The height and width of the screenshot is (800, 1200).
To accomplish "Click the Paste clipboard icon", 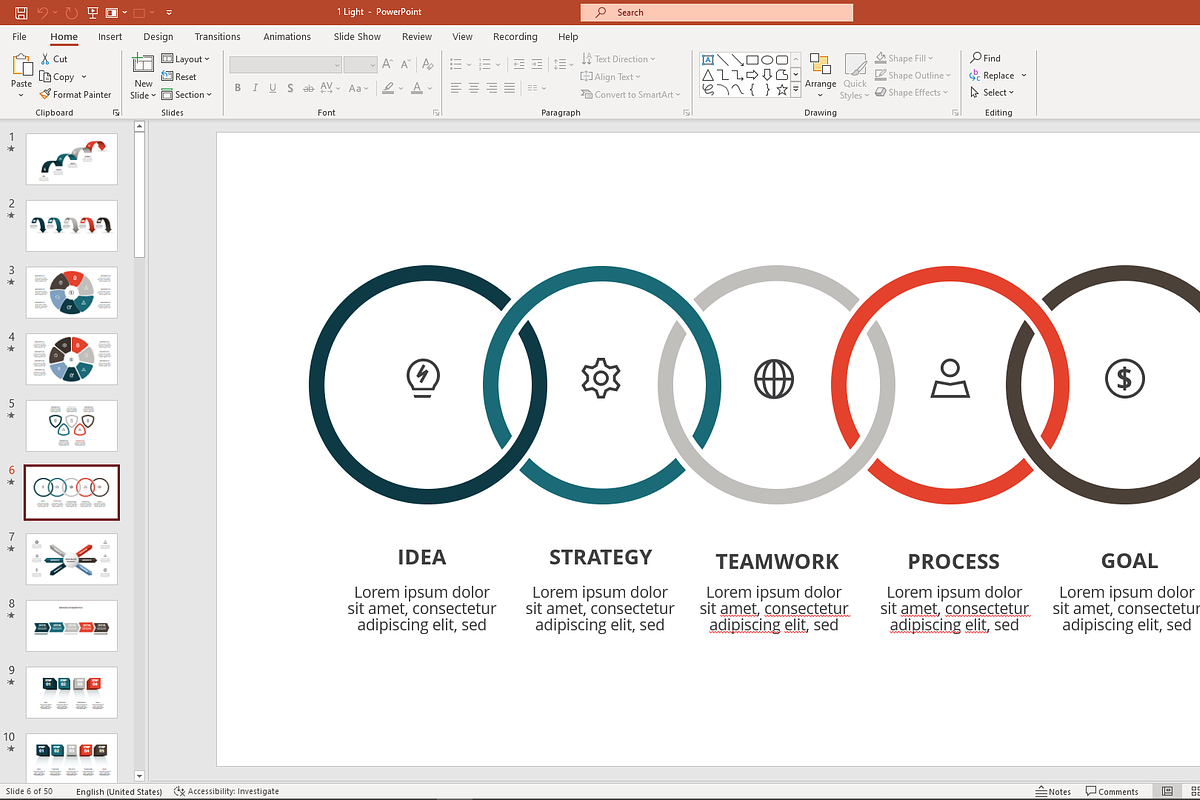I will [22, 65].
